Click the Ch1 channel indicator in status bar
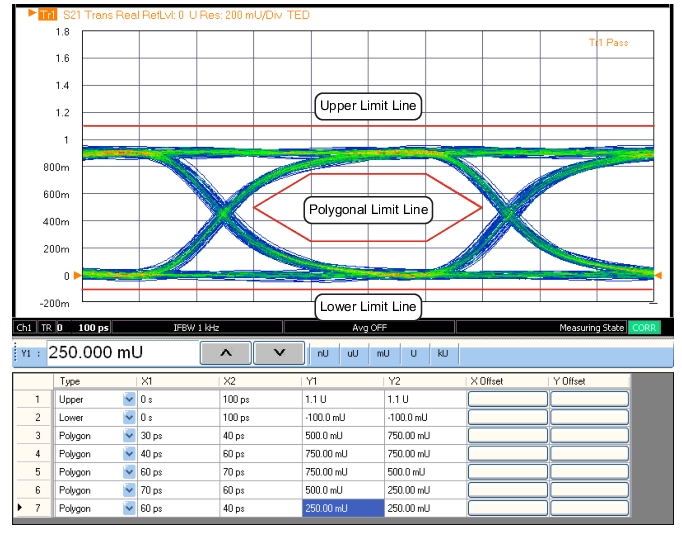Screen dimensions: 682x536 pos(24,328)
